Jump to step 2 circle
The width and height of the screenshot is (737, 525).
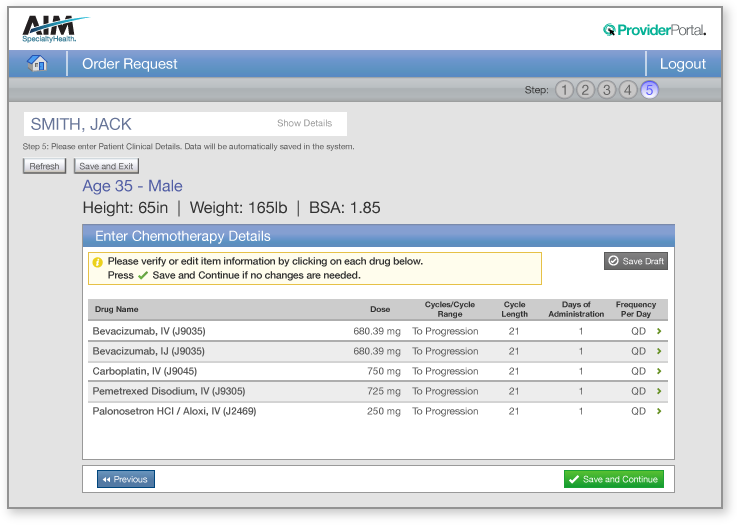586,90
